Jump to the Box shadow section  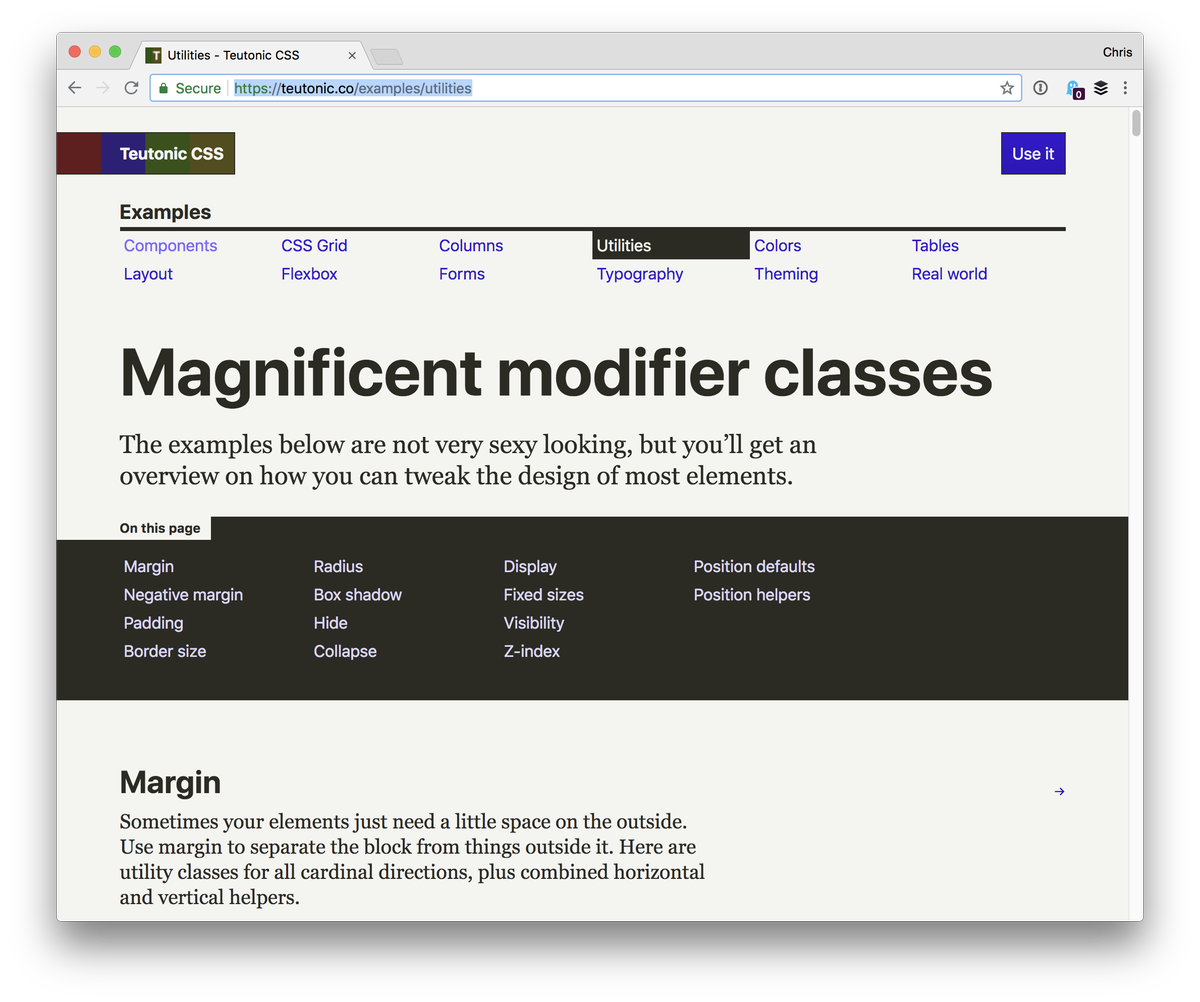(358, 594)
